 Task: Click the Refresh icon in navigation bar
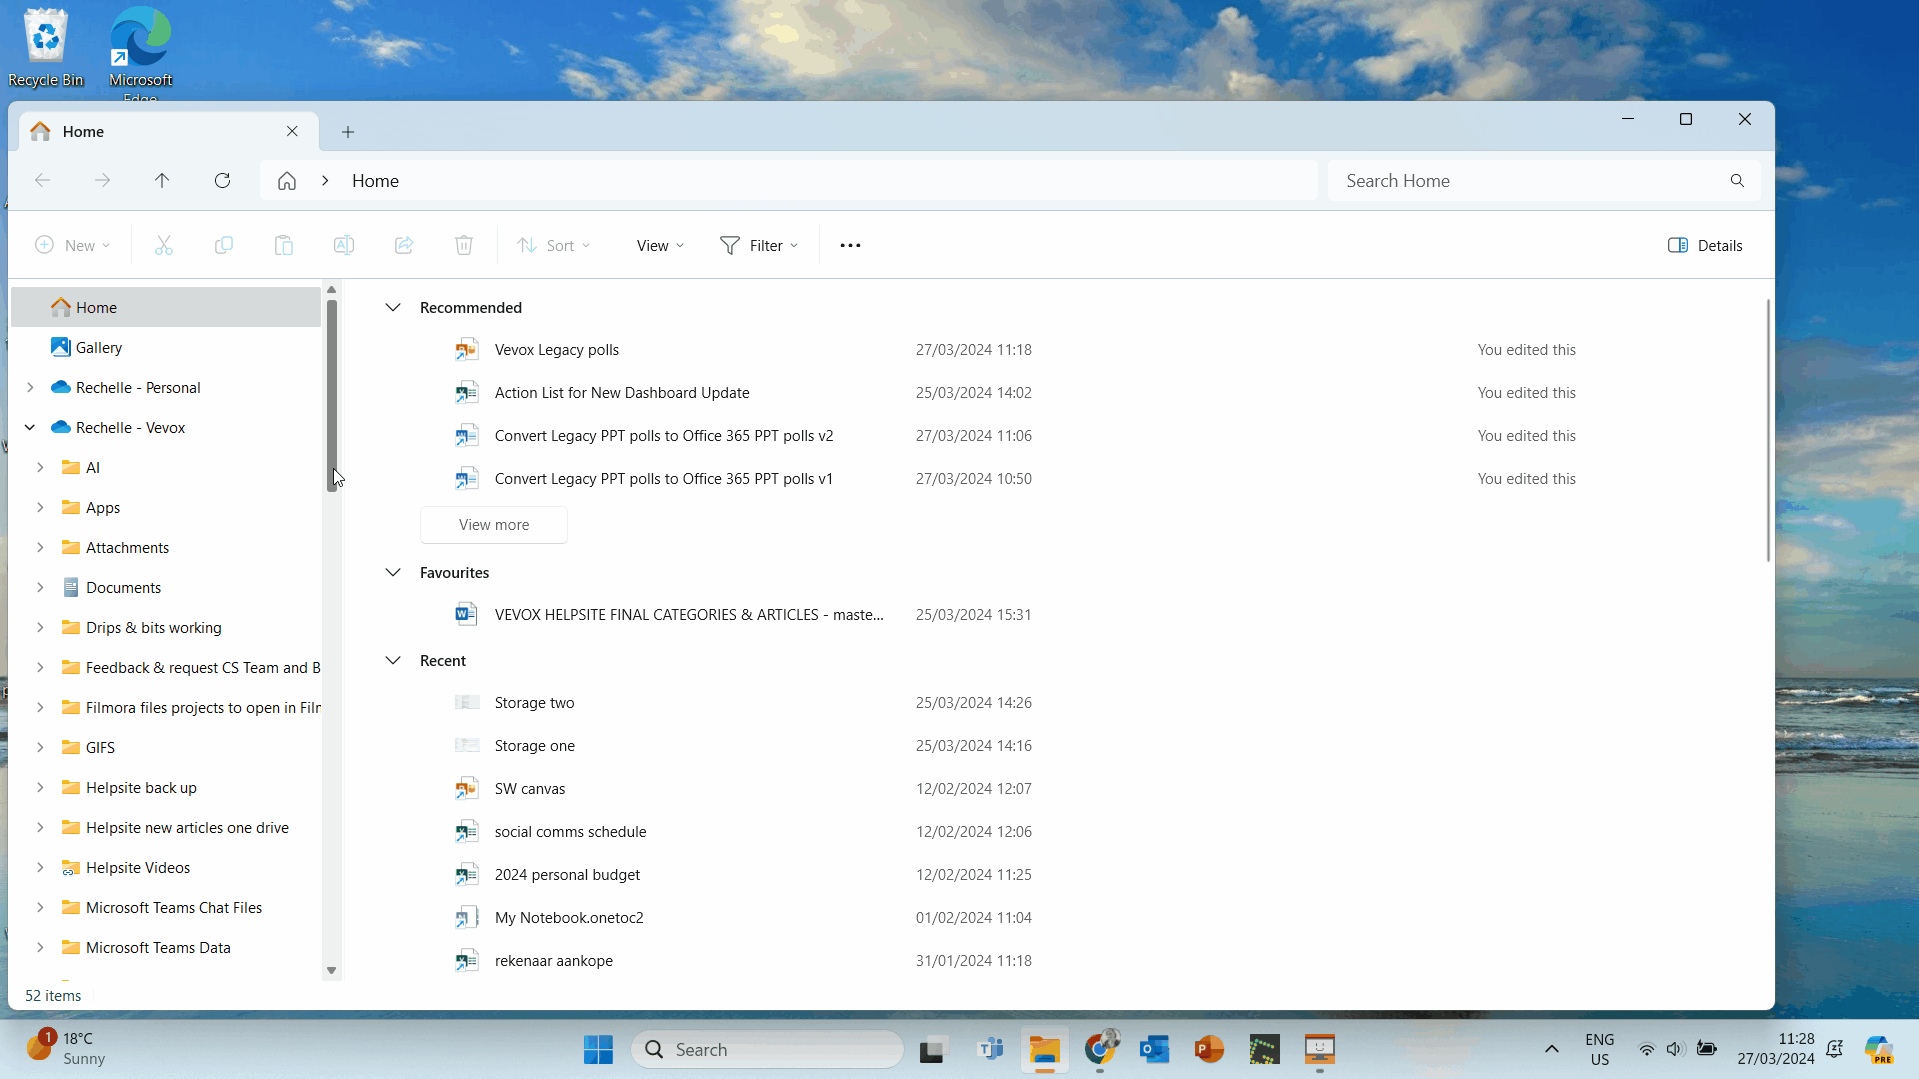pos(222,181)
